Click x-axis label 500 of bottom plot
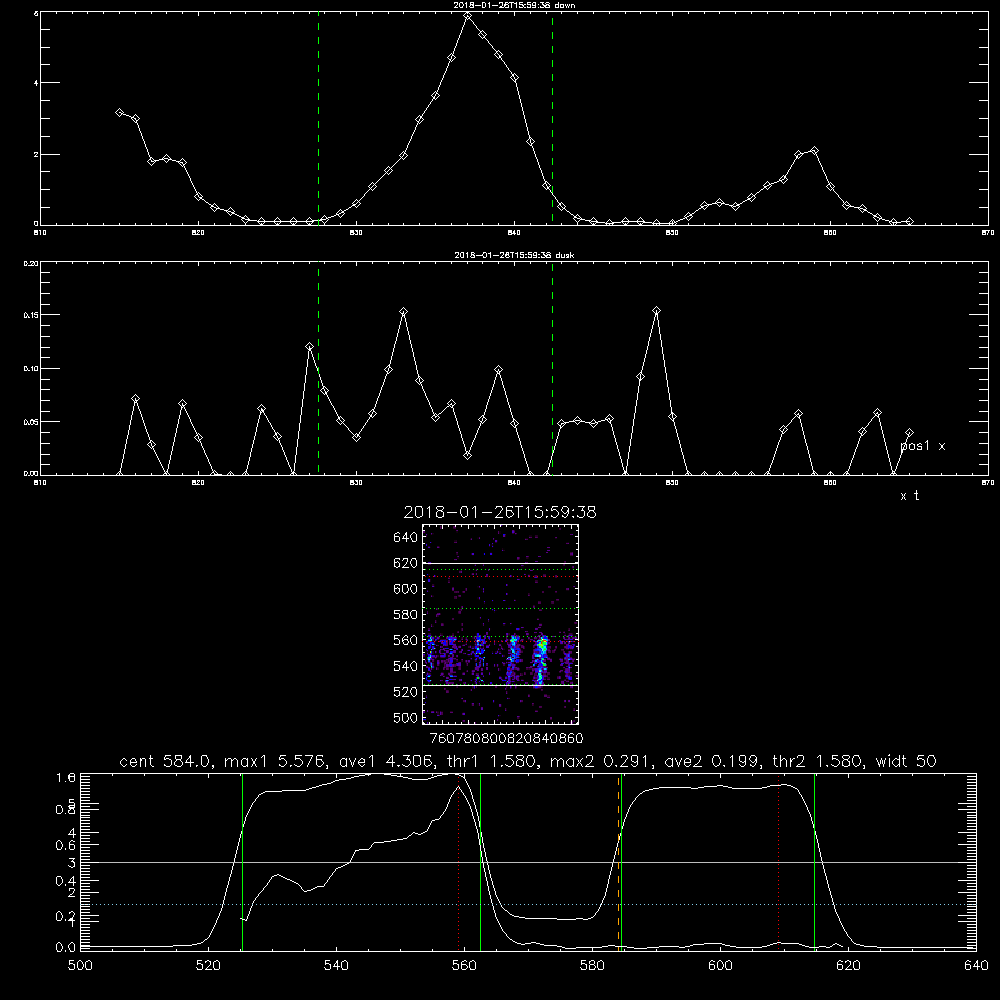 point(80,966)
